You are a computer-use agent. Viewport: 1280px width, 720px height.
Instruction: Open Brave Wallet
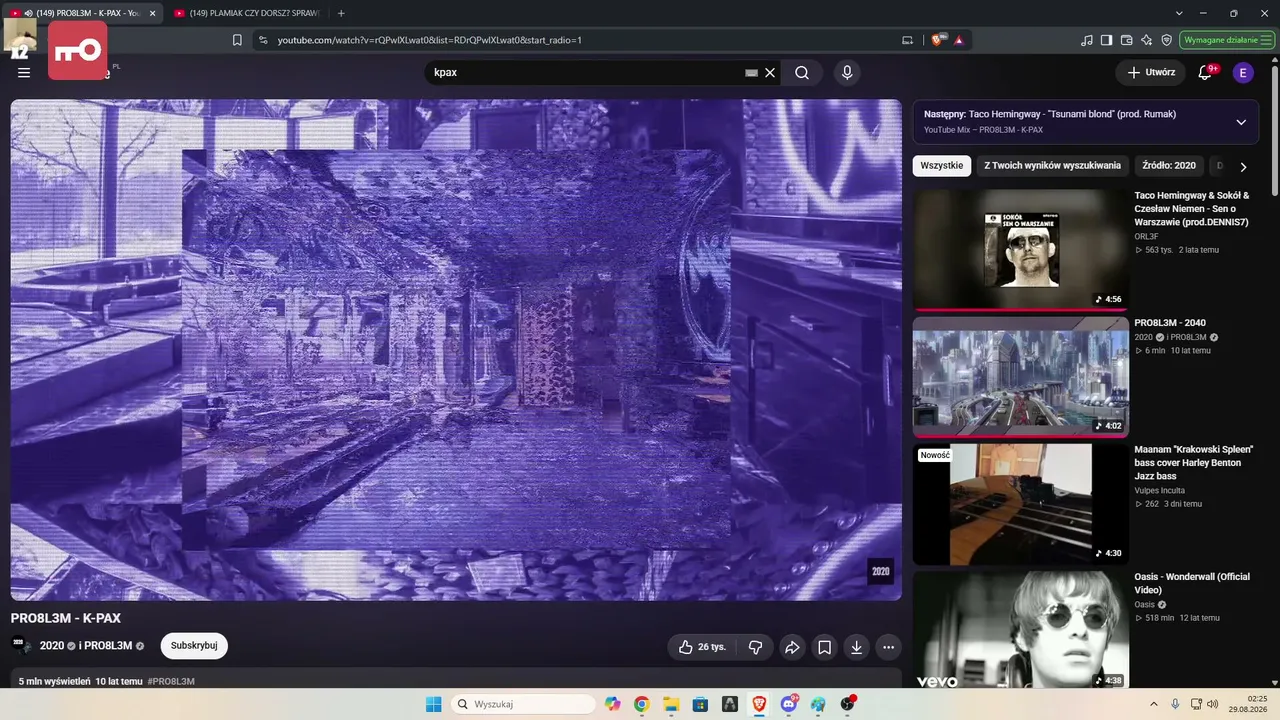1126,40
